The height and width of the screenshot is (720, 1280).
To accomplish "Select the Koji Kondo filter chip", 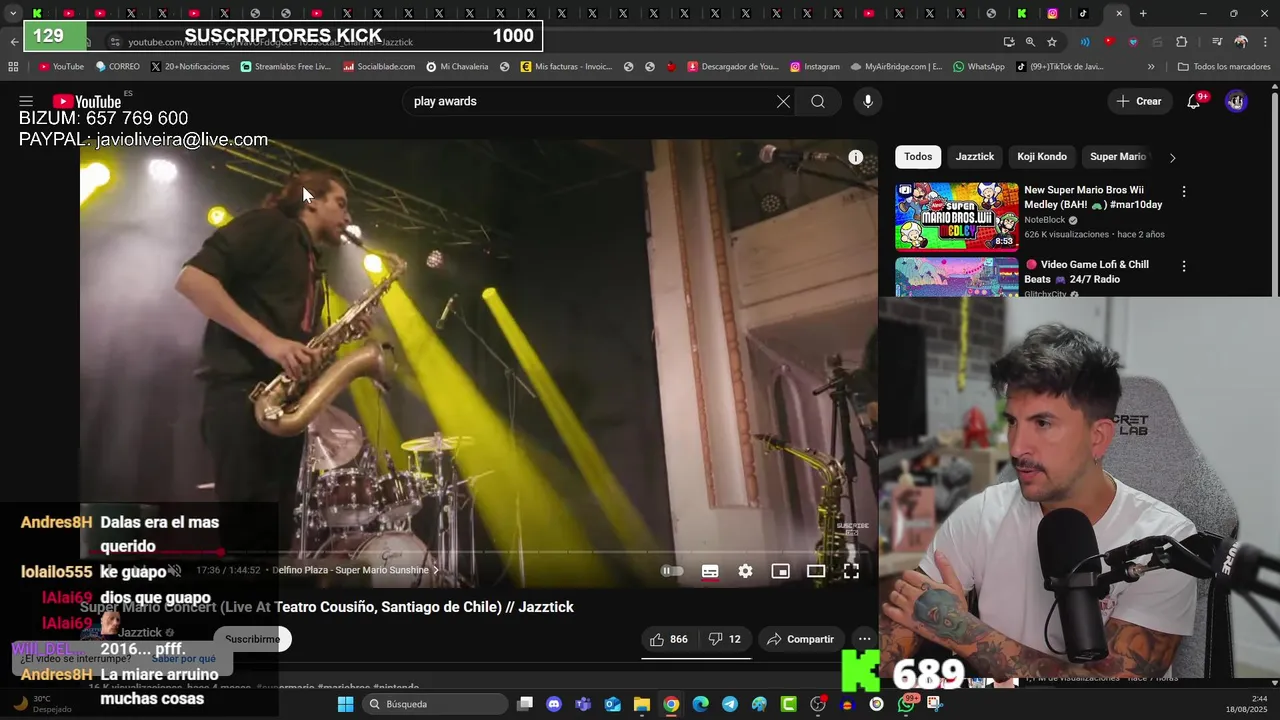I will pyautogui.click(x=1042, y=156).
